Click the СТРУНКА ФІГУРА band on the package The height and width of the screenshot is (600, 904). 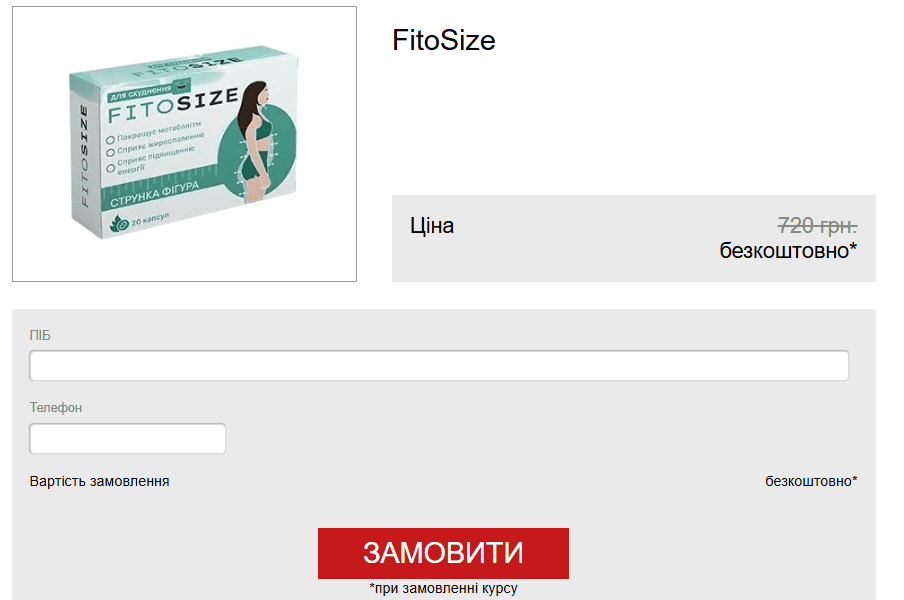pyautogui.click(x=154, y=195)
